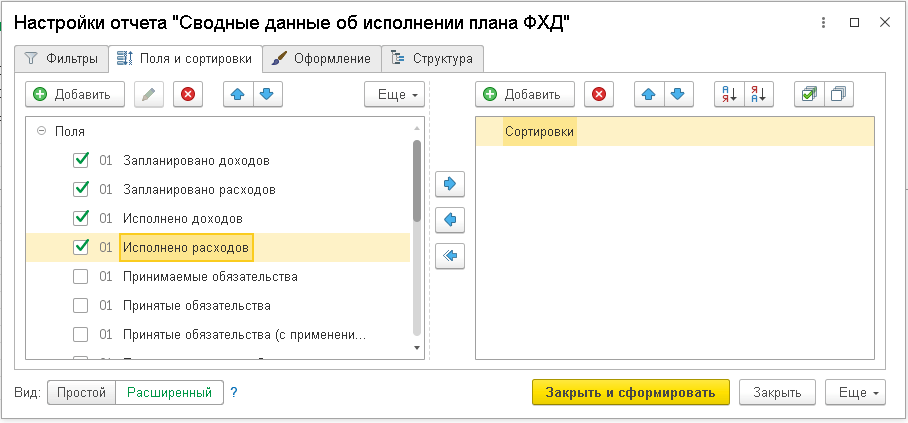Screen dimensions: 908x423
Task: Open the Оформление tab
Action: (322, 59)
